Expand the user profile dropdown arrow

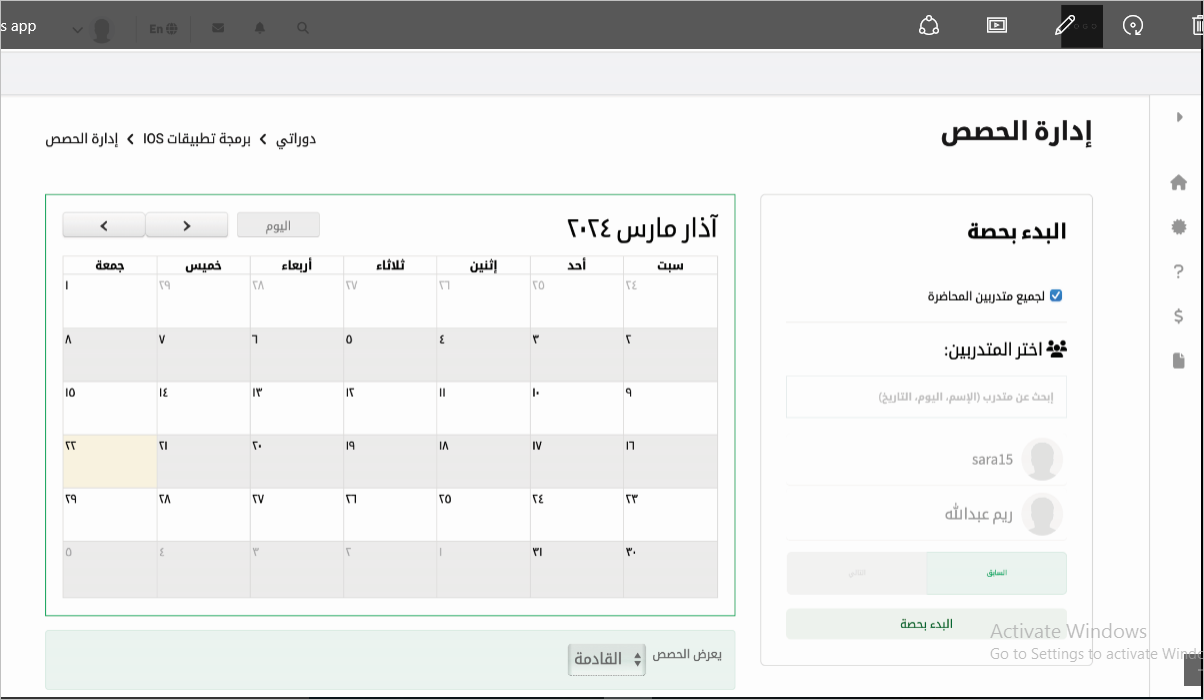point(78,30)
